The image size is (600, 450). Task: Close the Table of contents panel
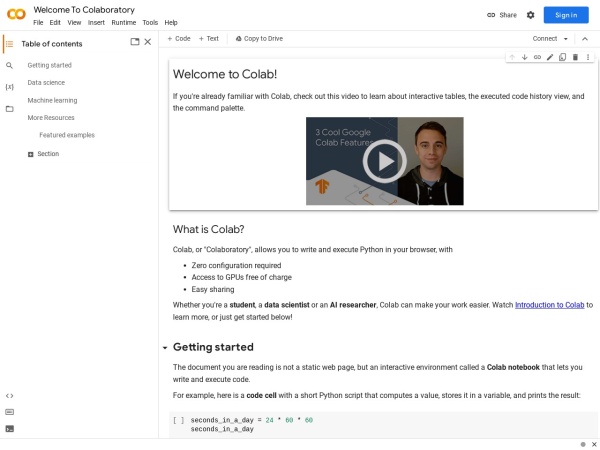(148, 42)
